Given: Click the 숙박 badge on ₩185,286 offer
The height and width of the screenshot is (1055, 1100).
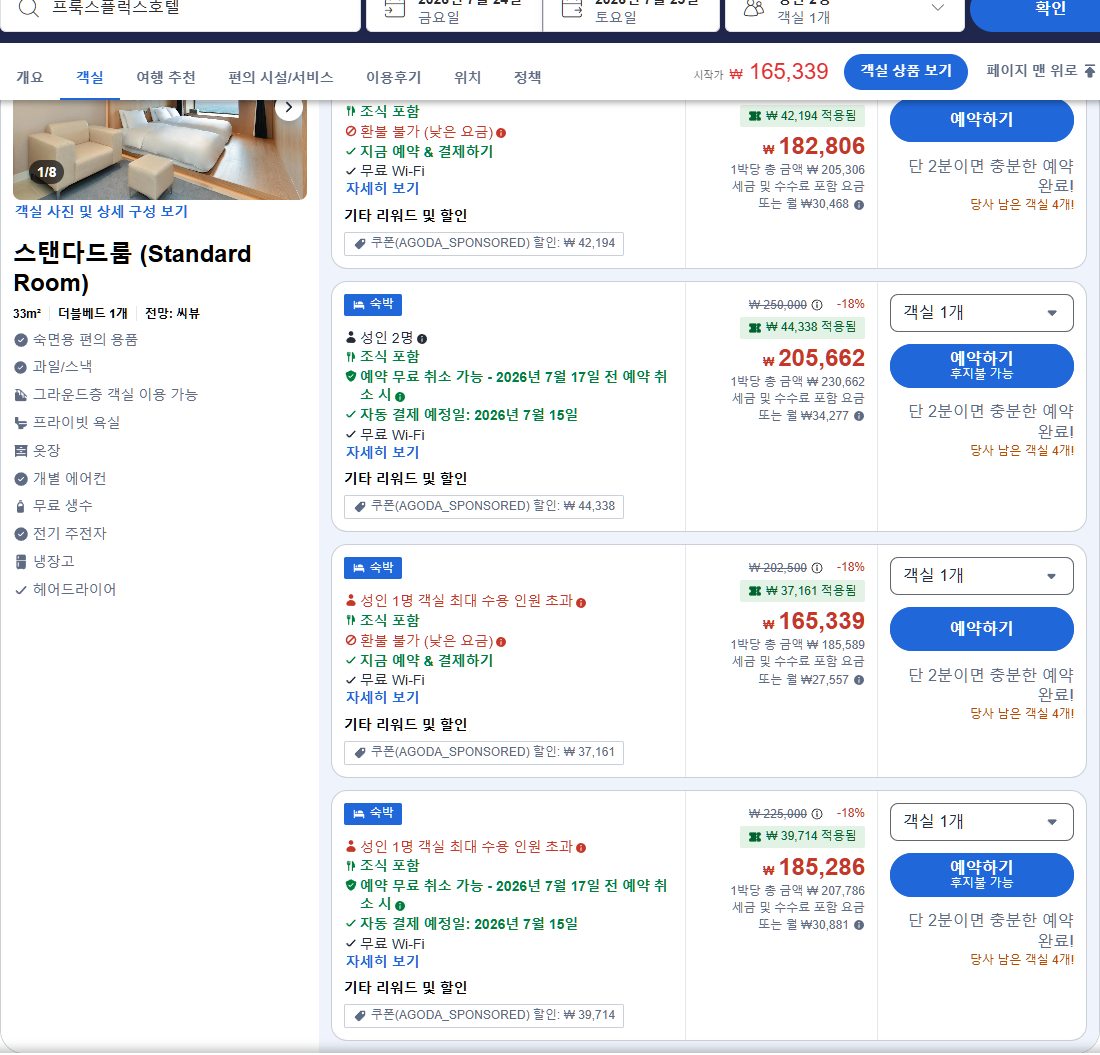Looking at the screenshot, I should pos(373,814).
